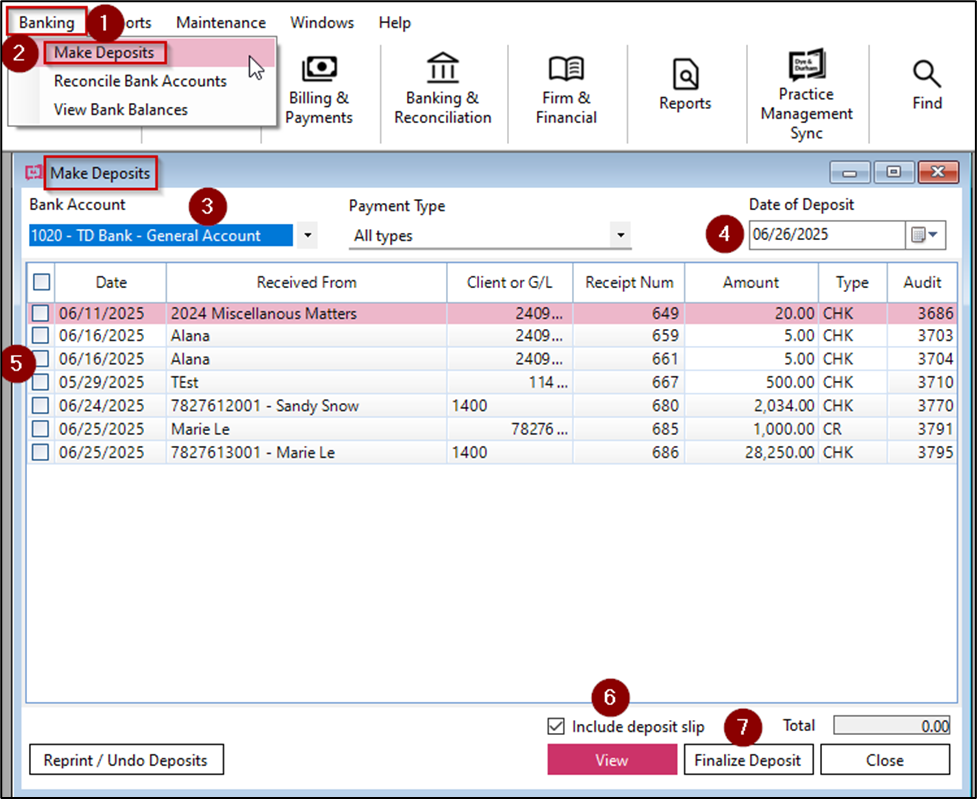Expand the Payment Type dropdown
This screenshot has height=799, width=977.
coord(621,236)
